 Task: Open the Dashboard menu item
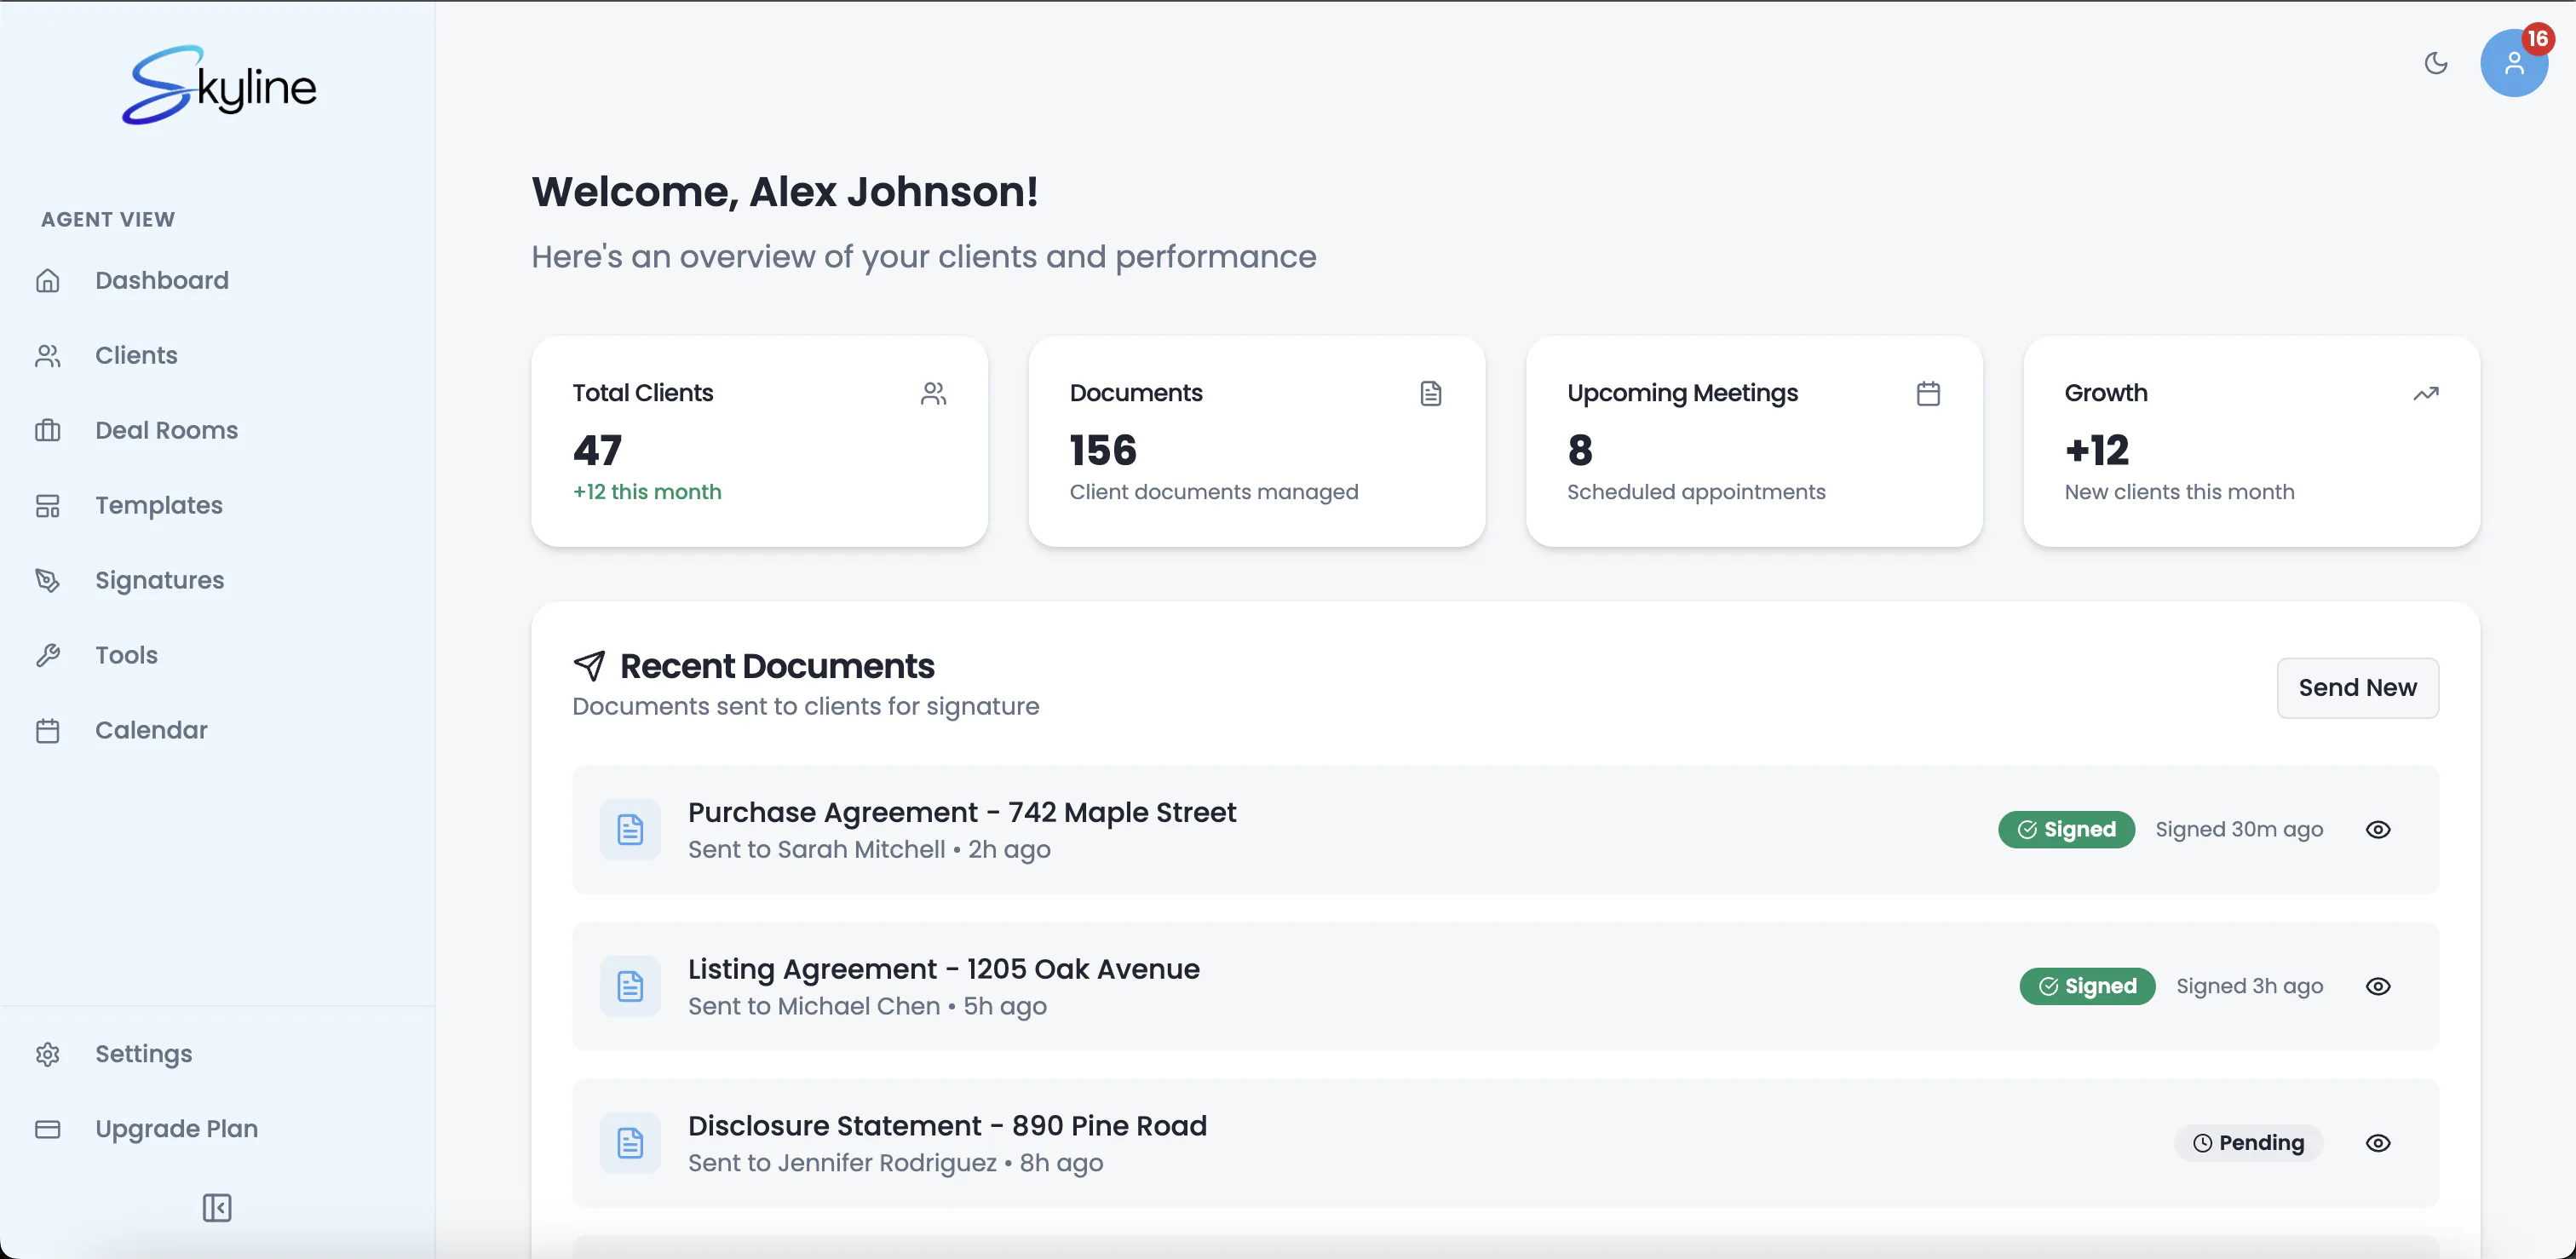pos(162,281)
